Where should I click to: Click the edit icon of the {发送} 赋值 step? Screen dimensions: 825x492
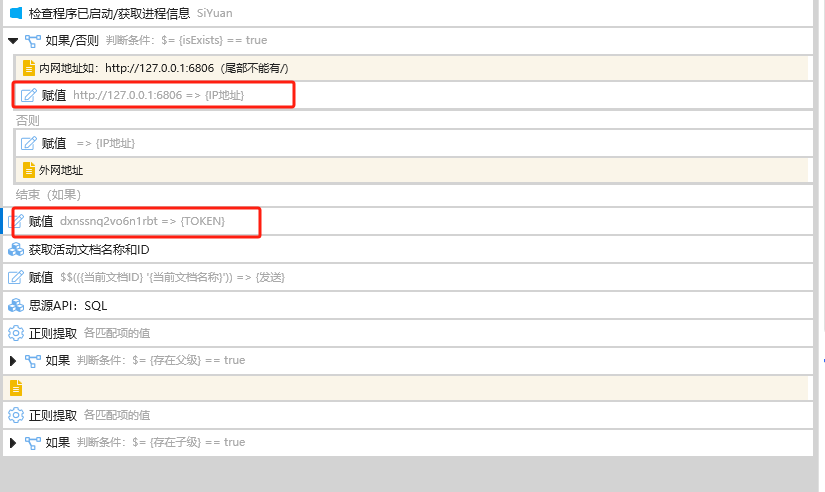click(x=16, y=277)
